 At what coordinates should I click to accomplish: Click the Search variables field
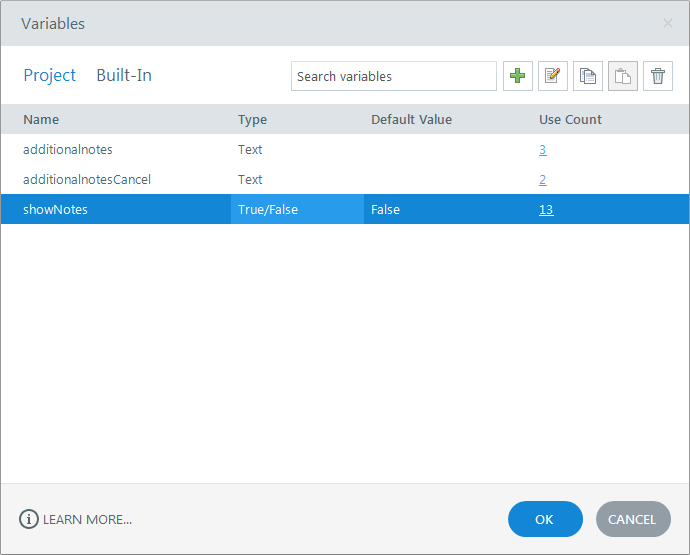tap(393, 76)
